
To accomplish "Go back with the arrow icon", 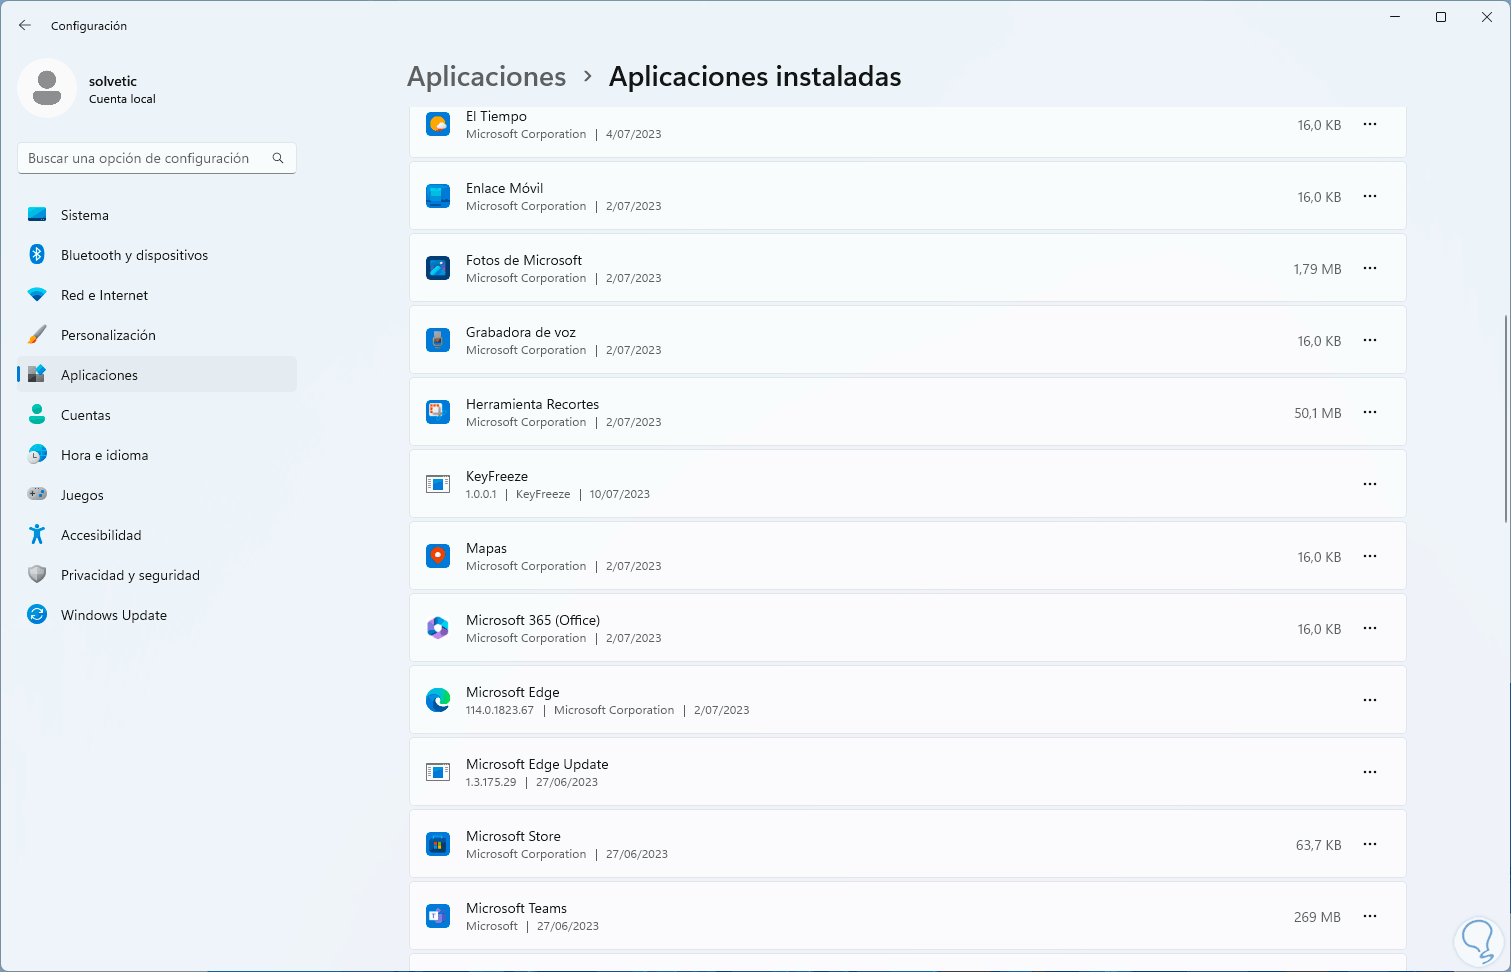I will click(x=25, y=25).
